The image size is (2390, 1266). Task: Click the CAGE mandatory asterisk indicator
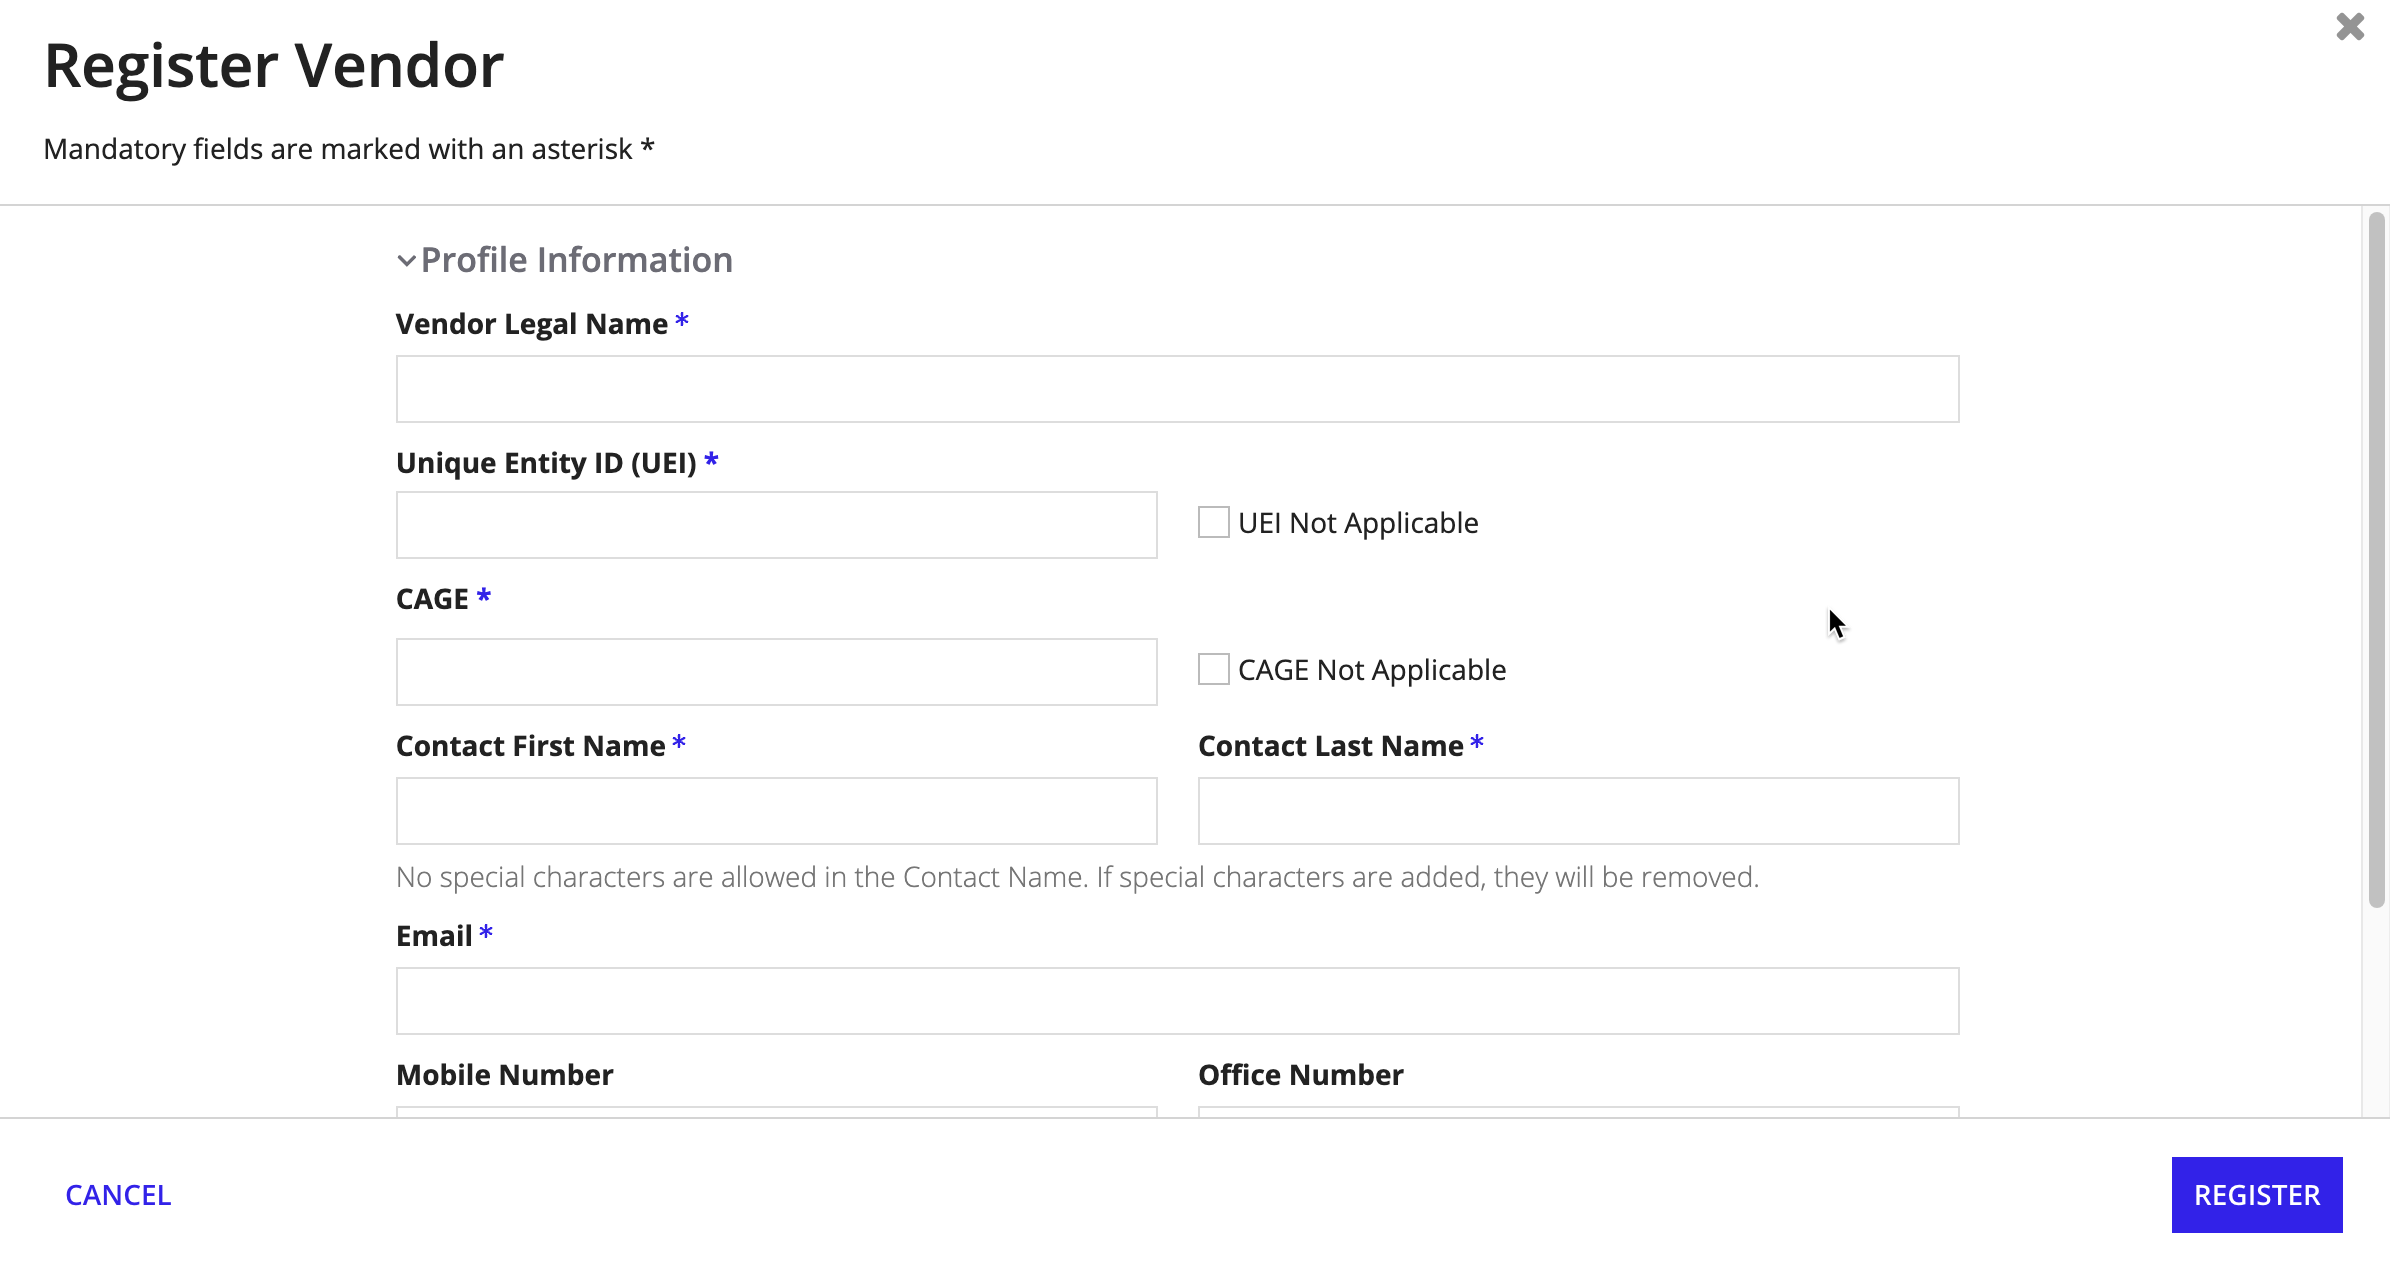click(485, 599)
